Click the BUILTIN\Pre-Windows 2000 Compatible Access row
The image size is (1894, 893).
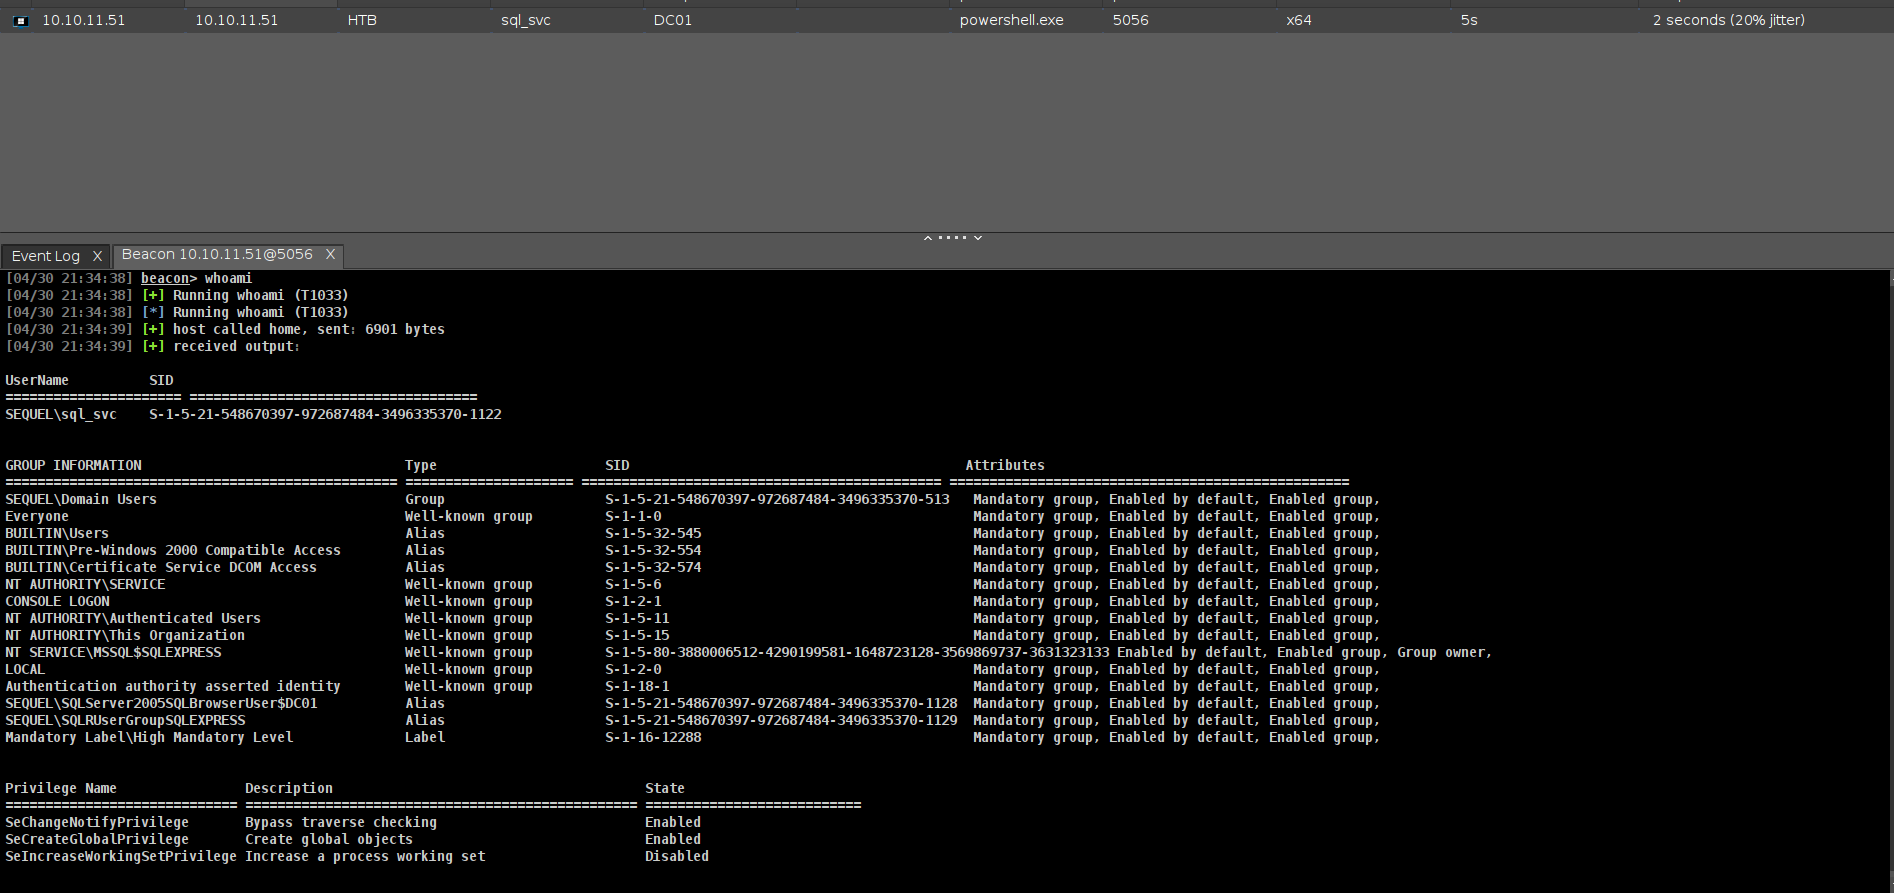692,551
